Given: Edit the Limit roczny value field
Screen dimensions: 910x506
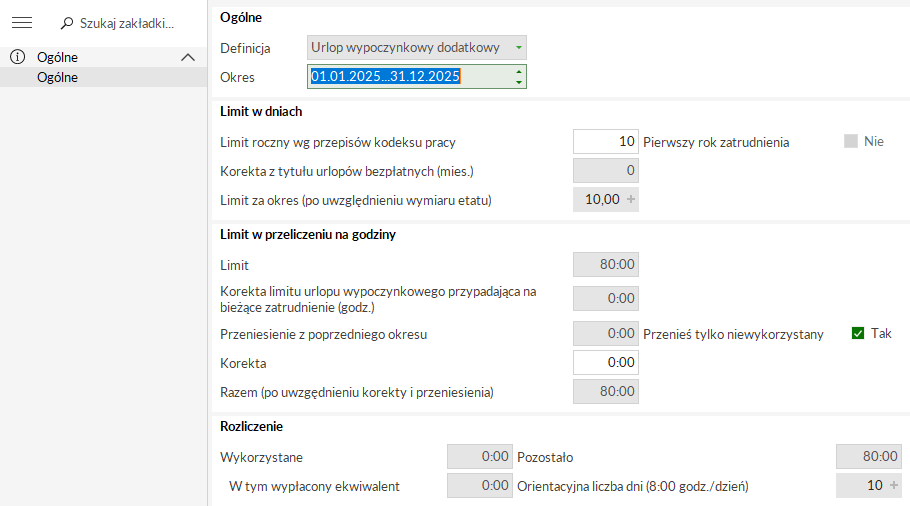Looking at the screenshot, I should point(606,142).
